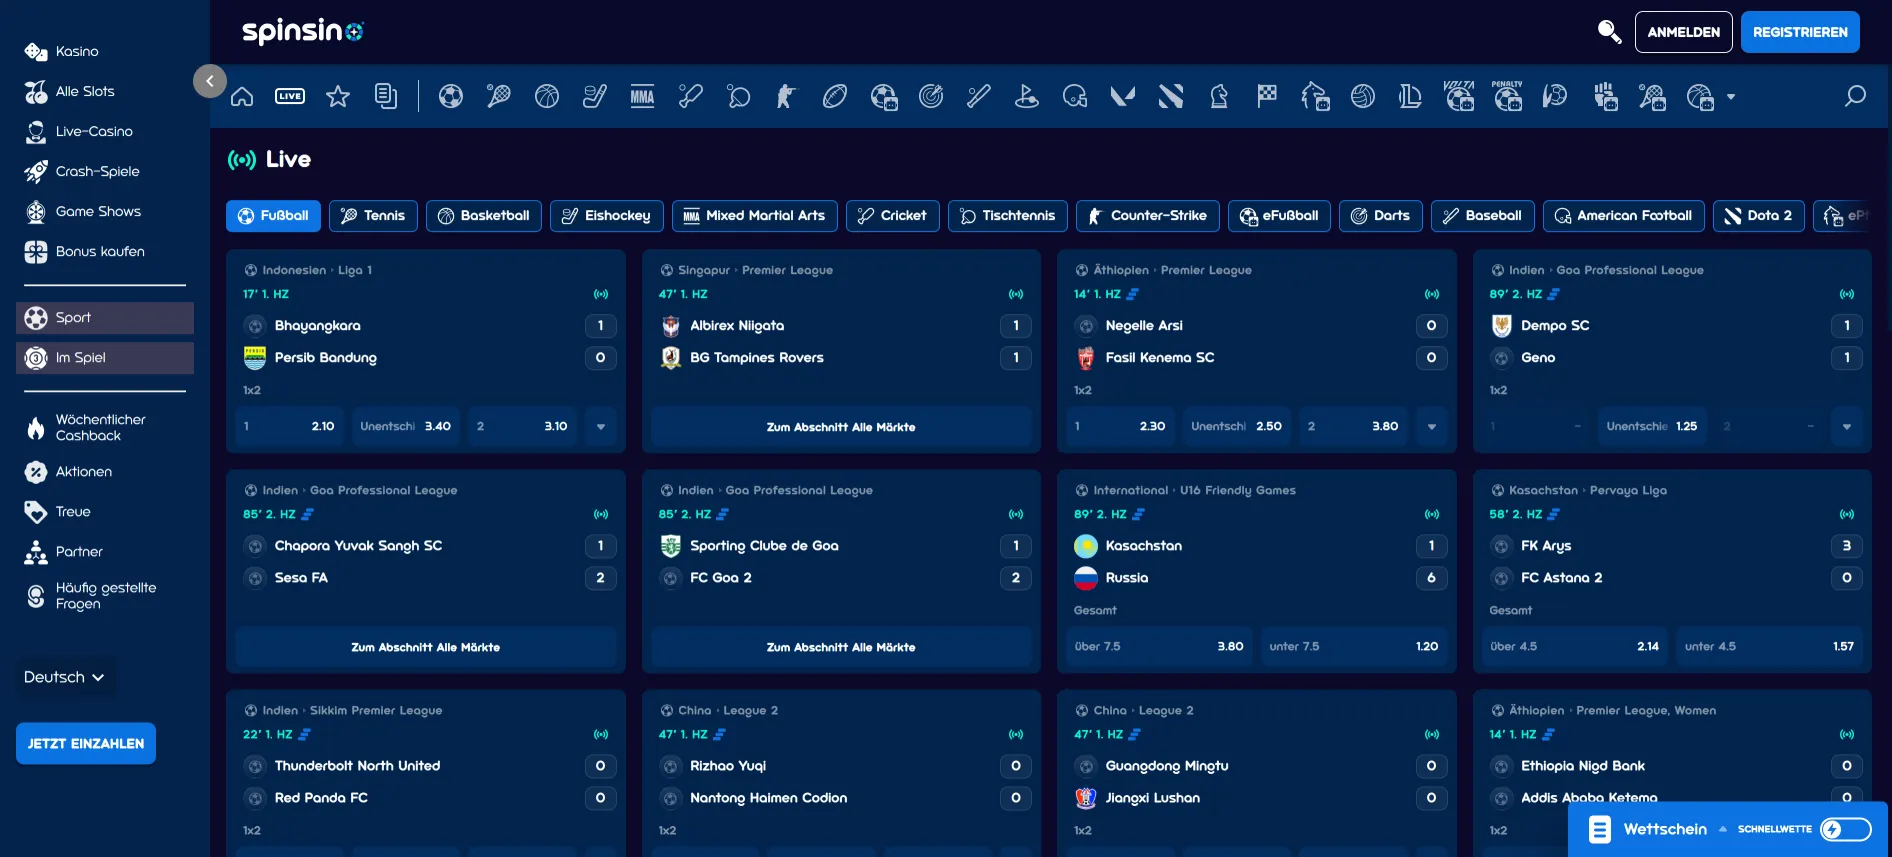Select Valorant icon in sports bar
1892x857 pixels.
(1123, 96)
